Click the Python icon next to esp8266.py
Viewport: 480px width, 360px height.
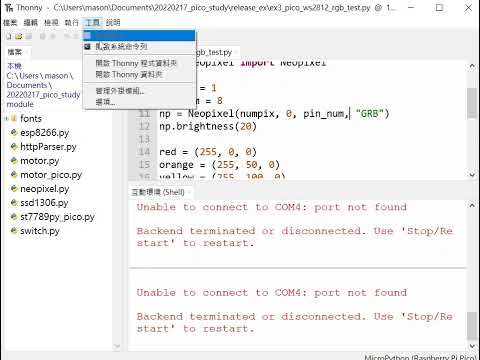(14, 132)
